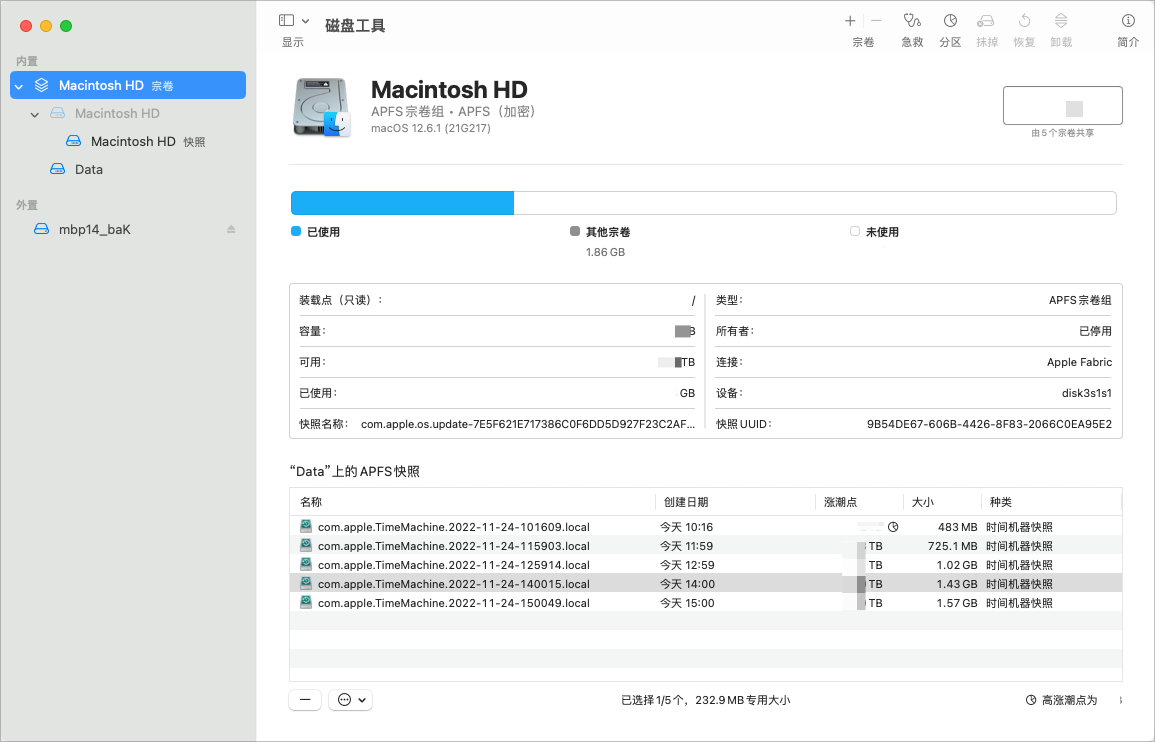Click the blue used-space storage bar
This screenshot has width=1155, height=742.
coord(402,203)
